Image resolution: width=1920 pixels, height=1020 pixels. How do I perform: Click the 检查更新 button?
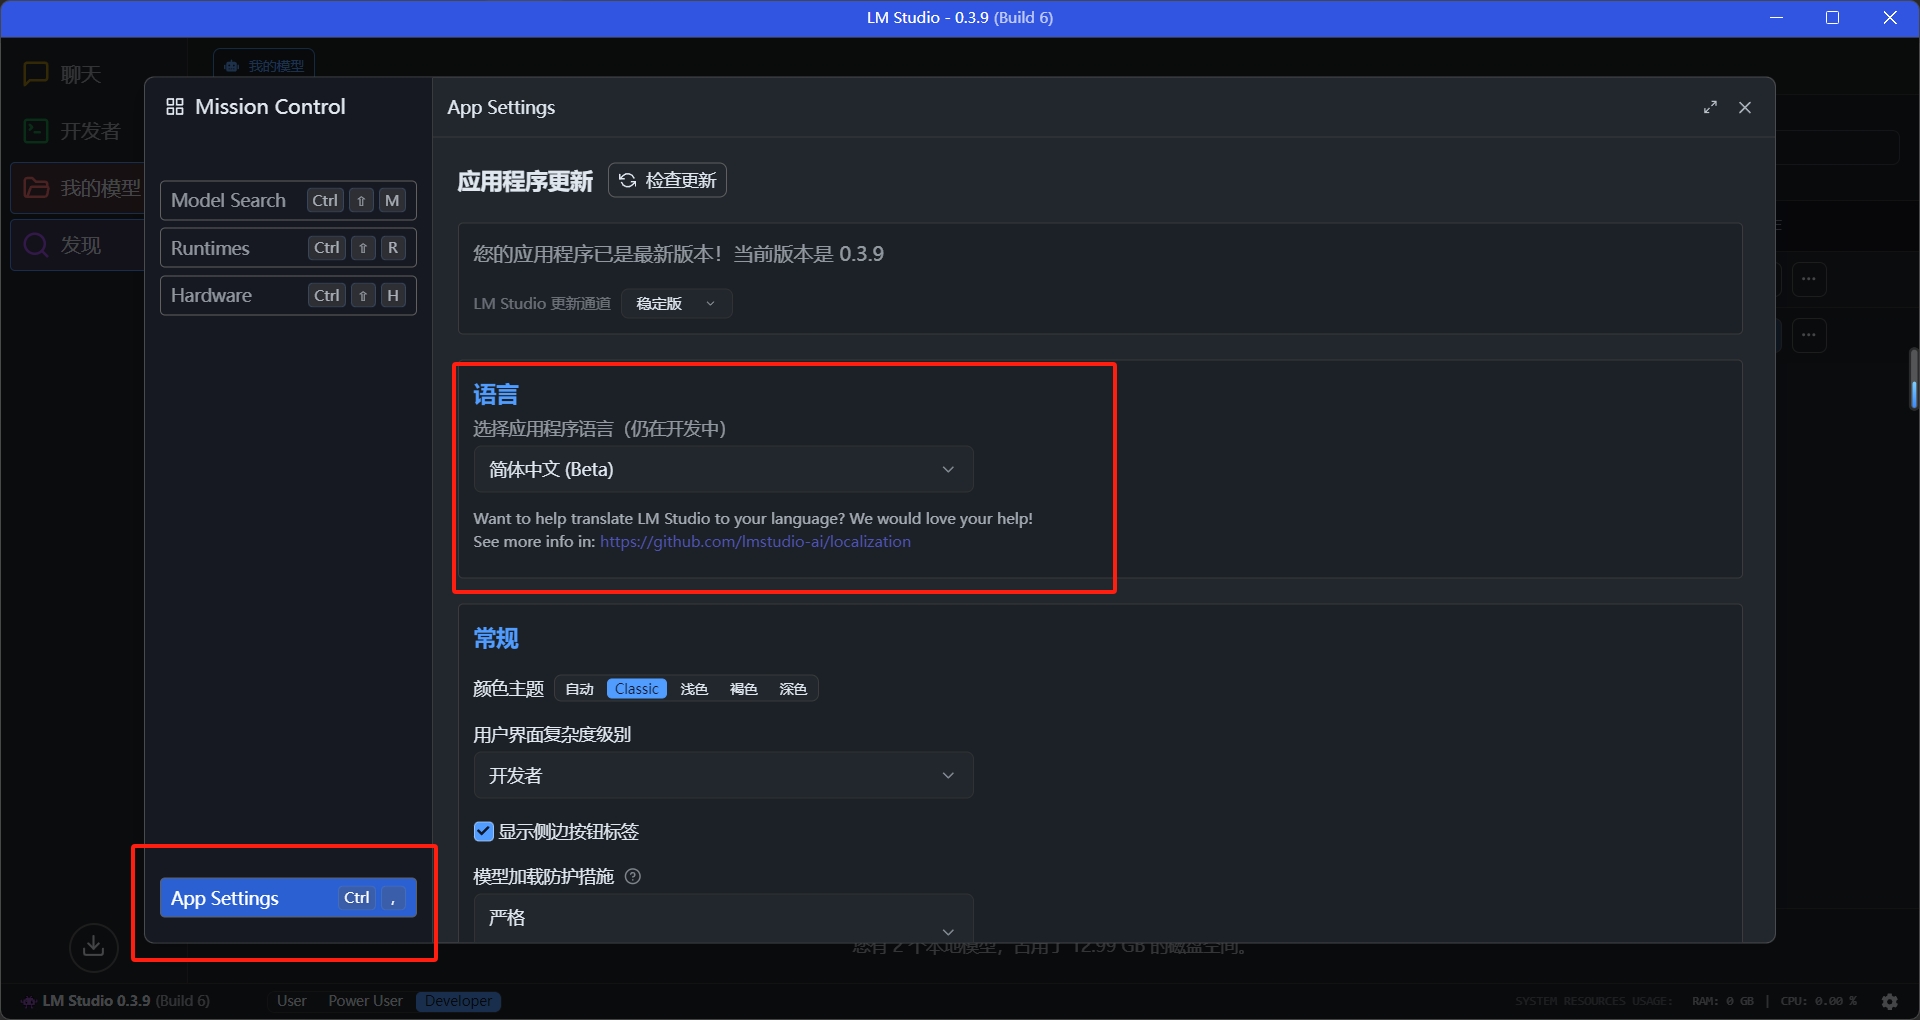tap(667, 180)
